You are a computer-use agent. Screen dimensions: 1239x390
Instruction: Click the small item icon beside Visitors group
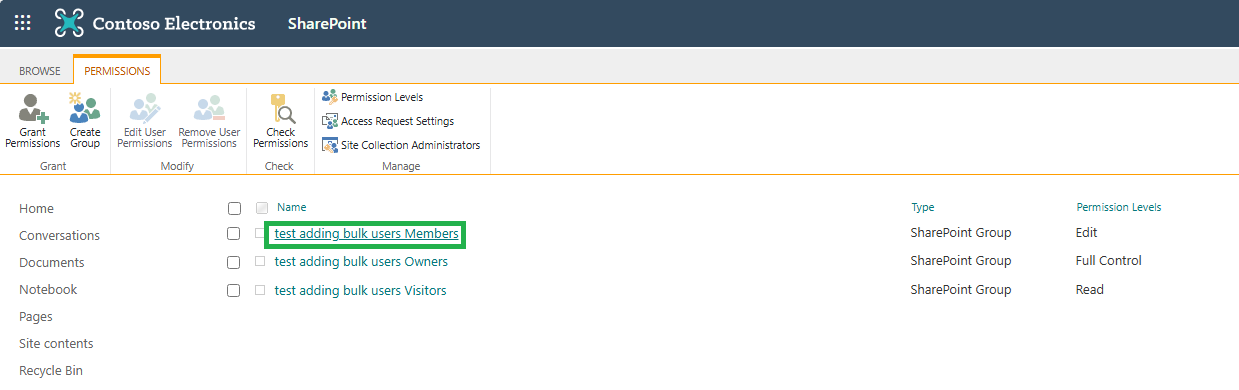(x=260, y=290)
